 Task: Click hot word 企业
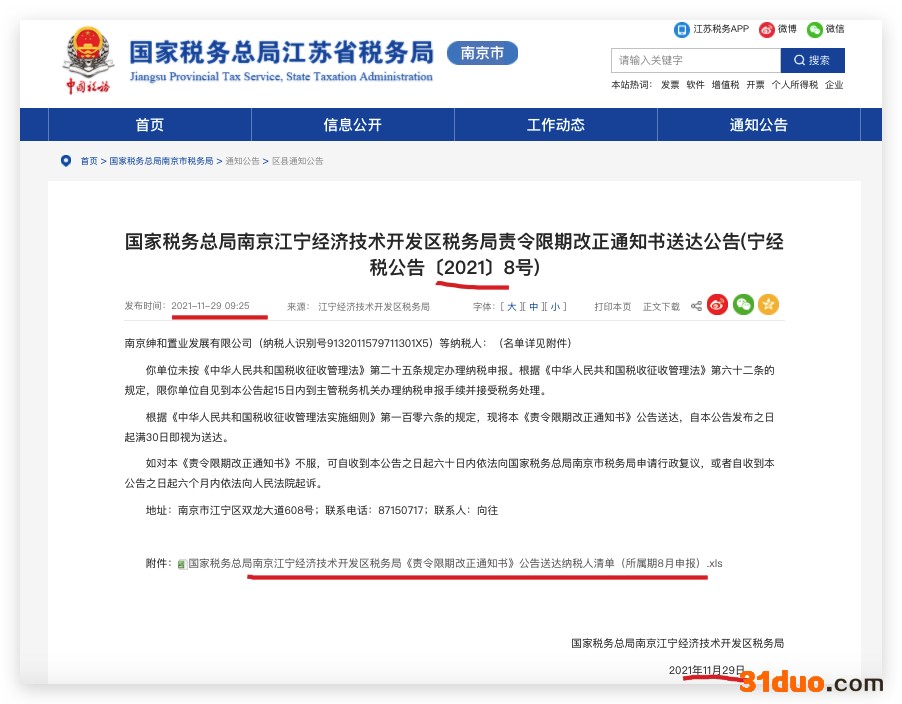click(834, 85)
